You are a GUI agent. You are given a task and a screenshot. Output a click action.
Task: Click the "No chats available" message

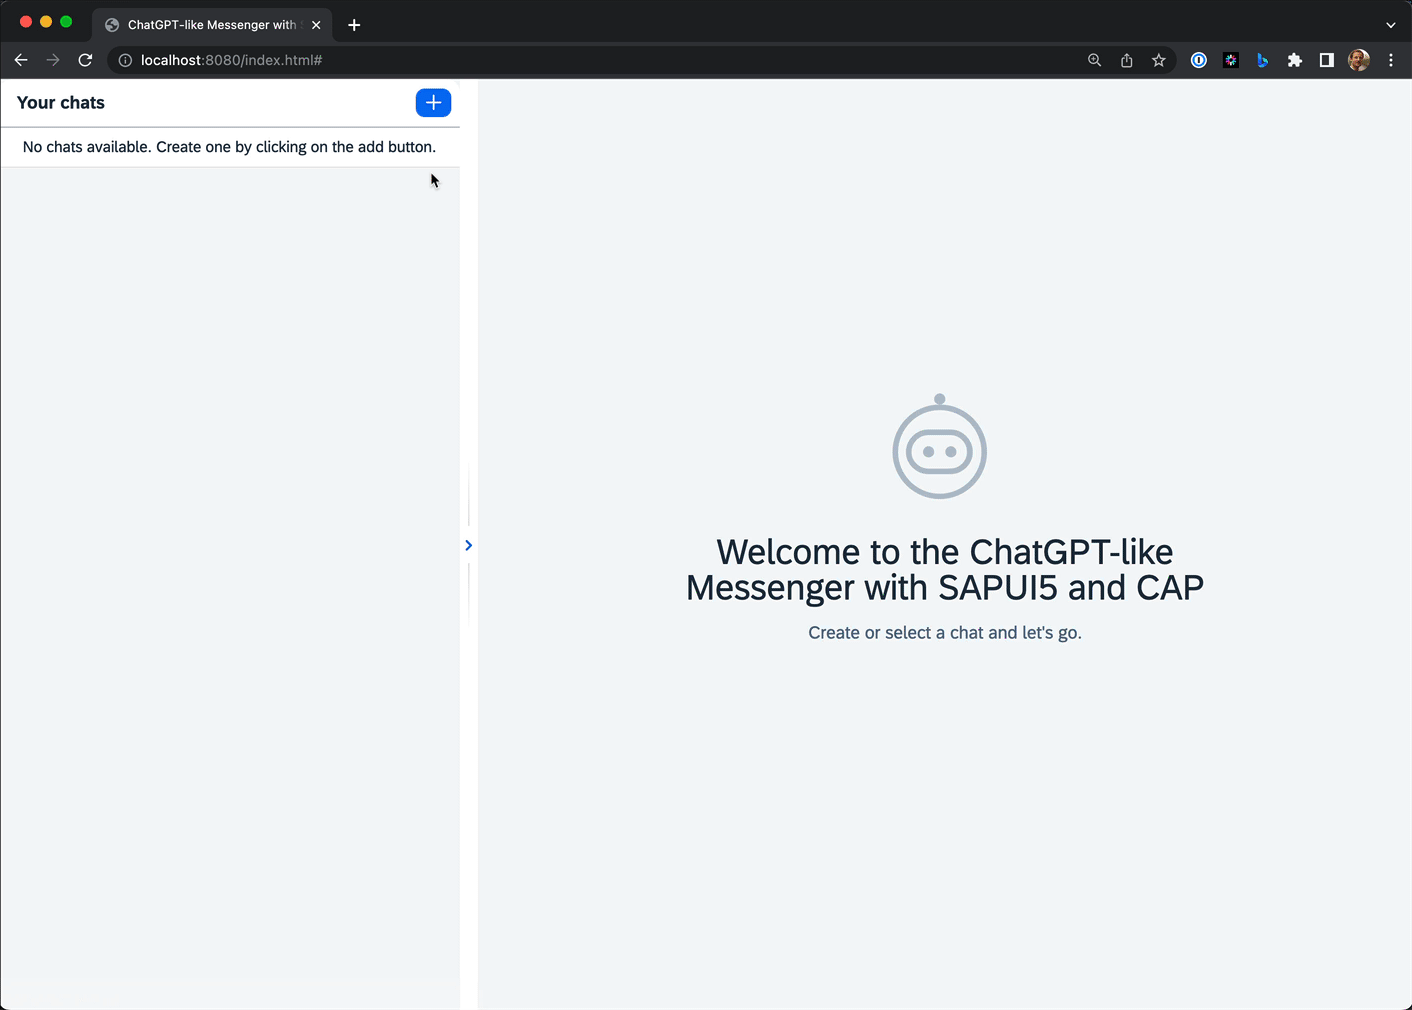(x=229, y=147)
